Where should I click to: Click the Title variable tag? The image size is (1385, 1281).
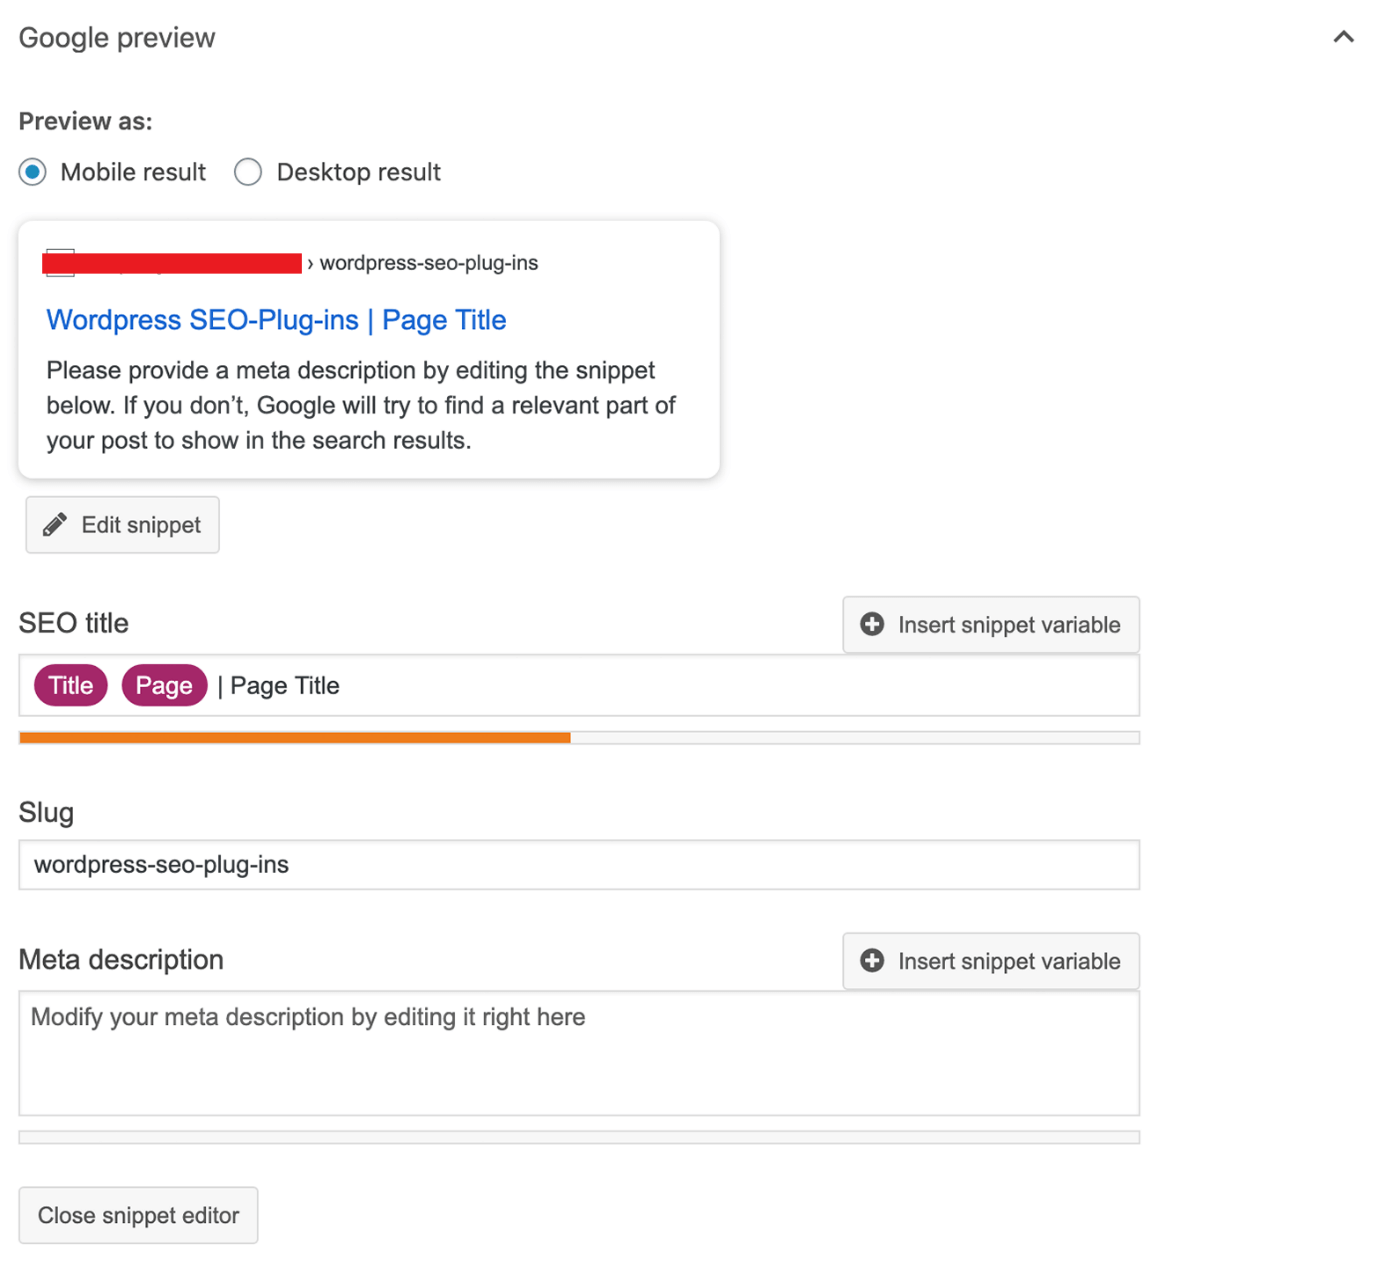[71, 686]
